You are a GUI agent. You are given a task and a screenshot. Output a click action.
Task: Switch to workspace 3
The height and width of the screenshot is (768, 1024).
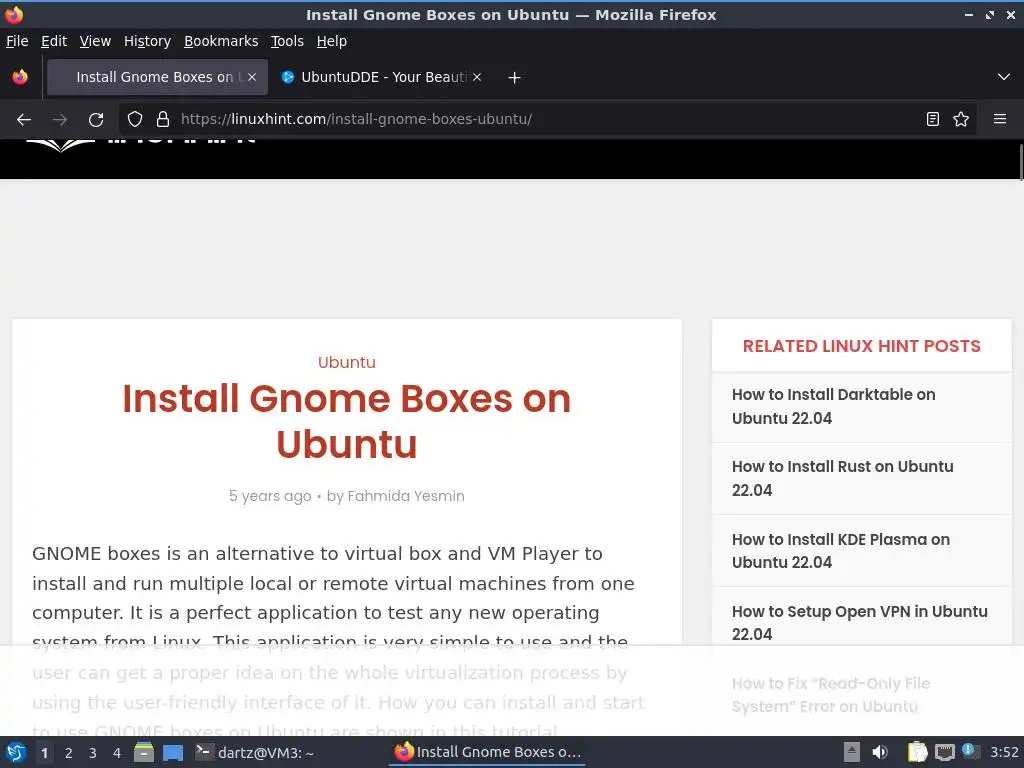[93, 753]
